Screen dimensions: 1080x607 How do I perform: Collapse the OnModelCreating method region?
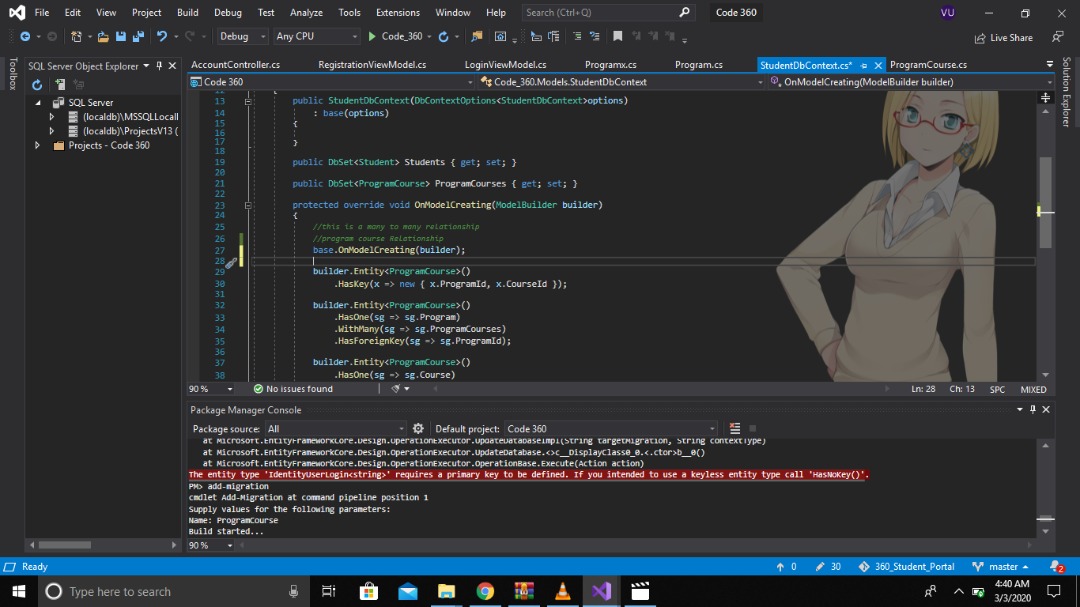point(248,204)
